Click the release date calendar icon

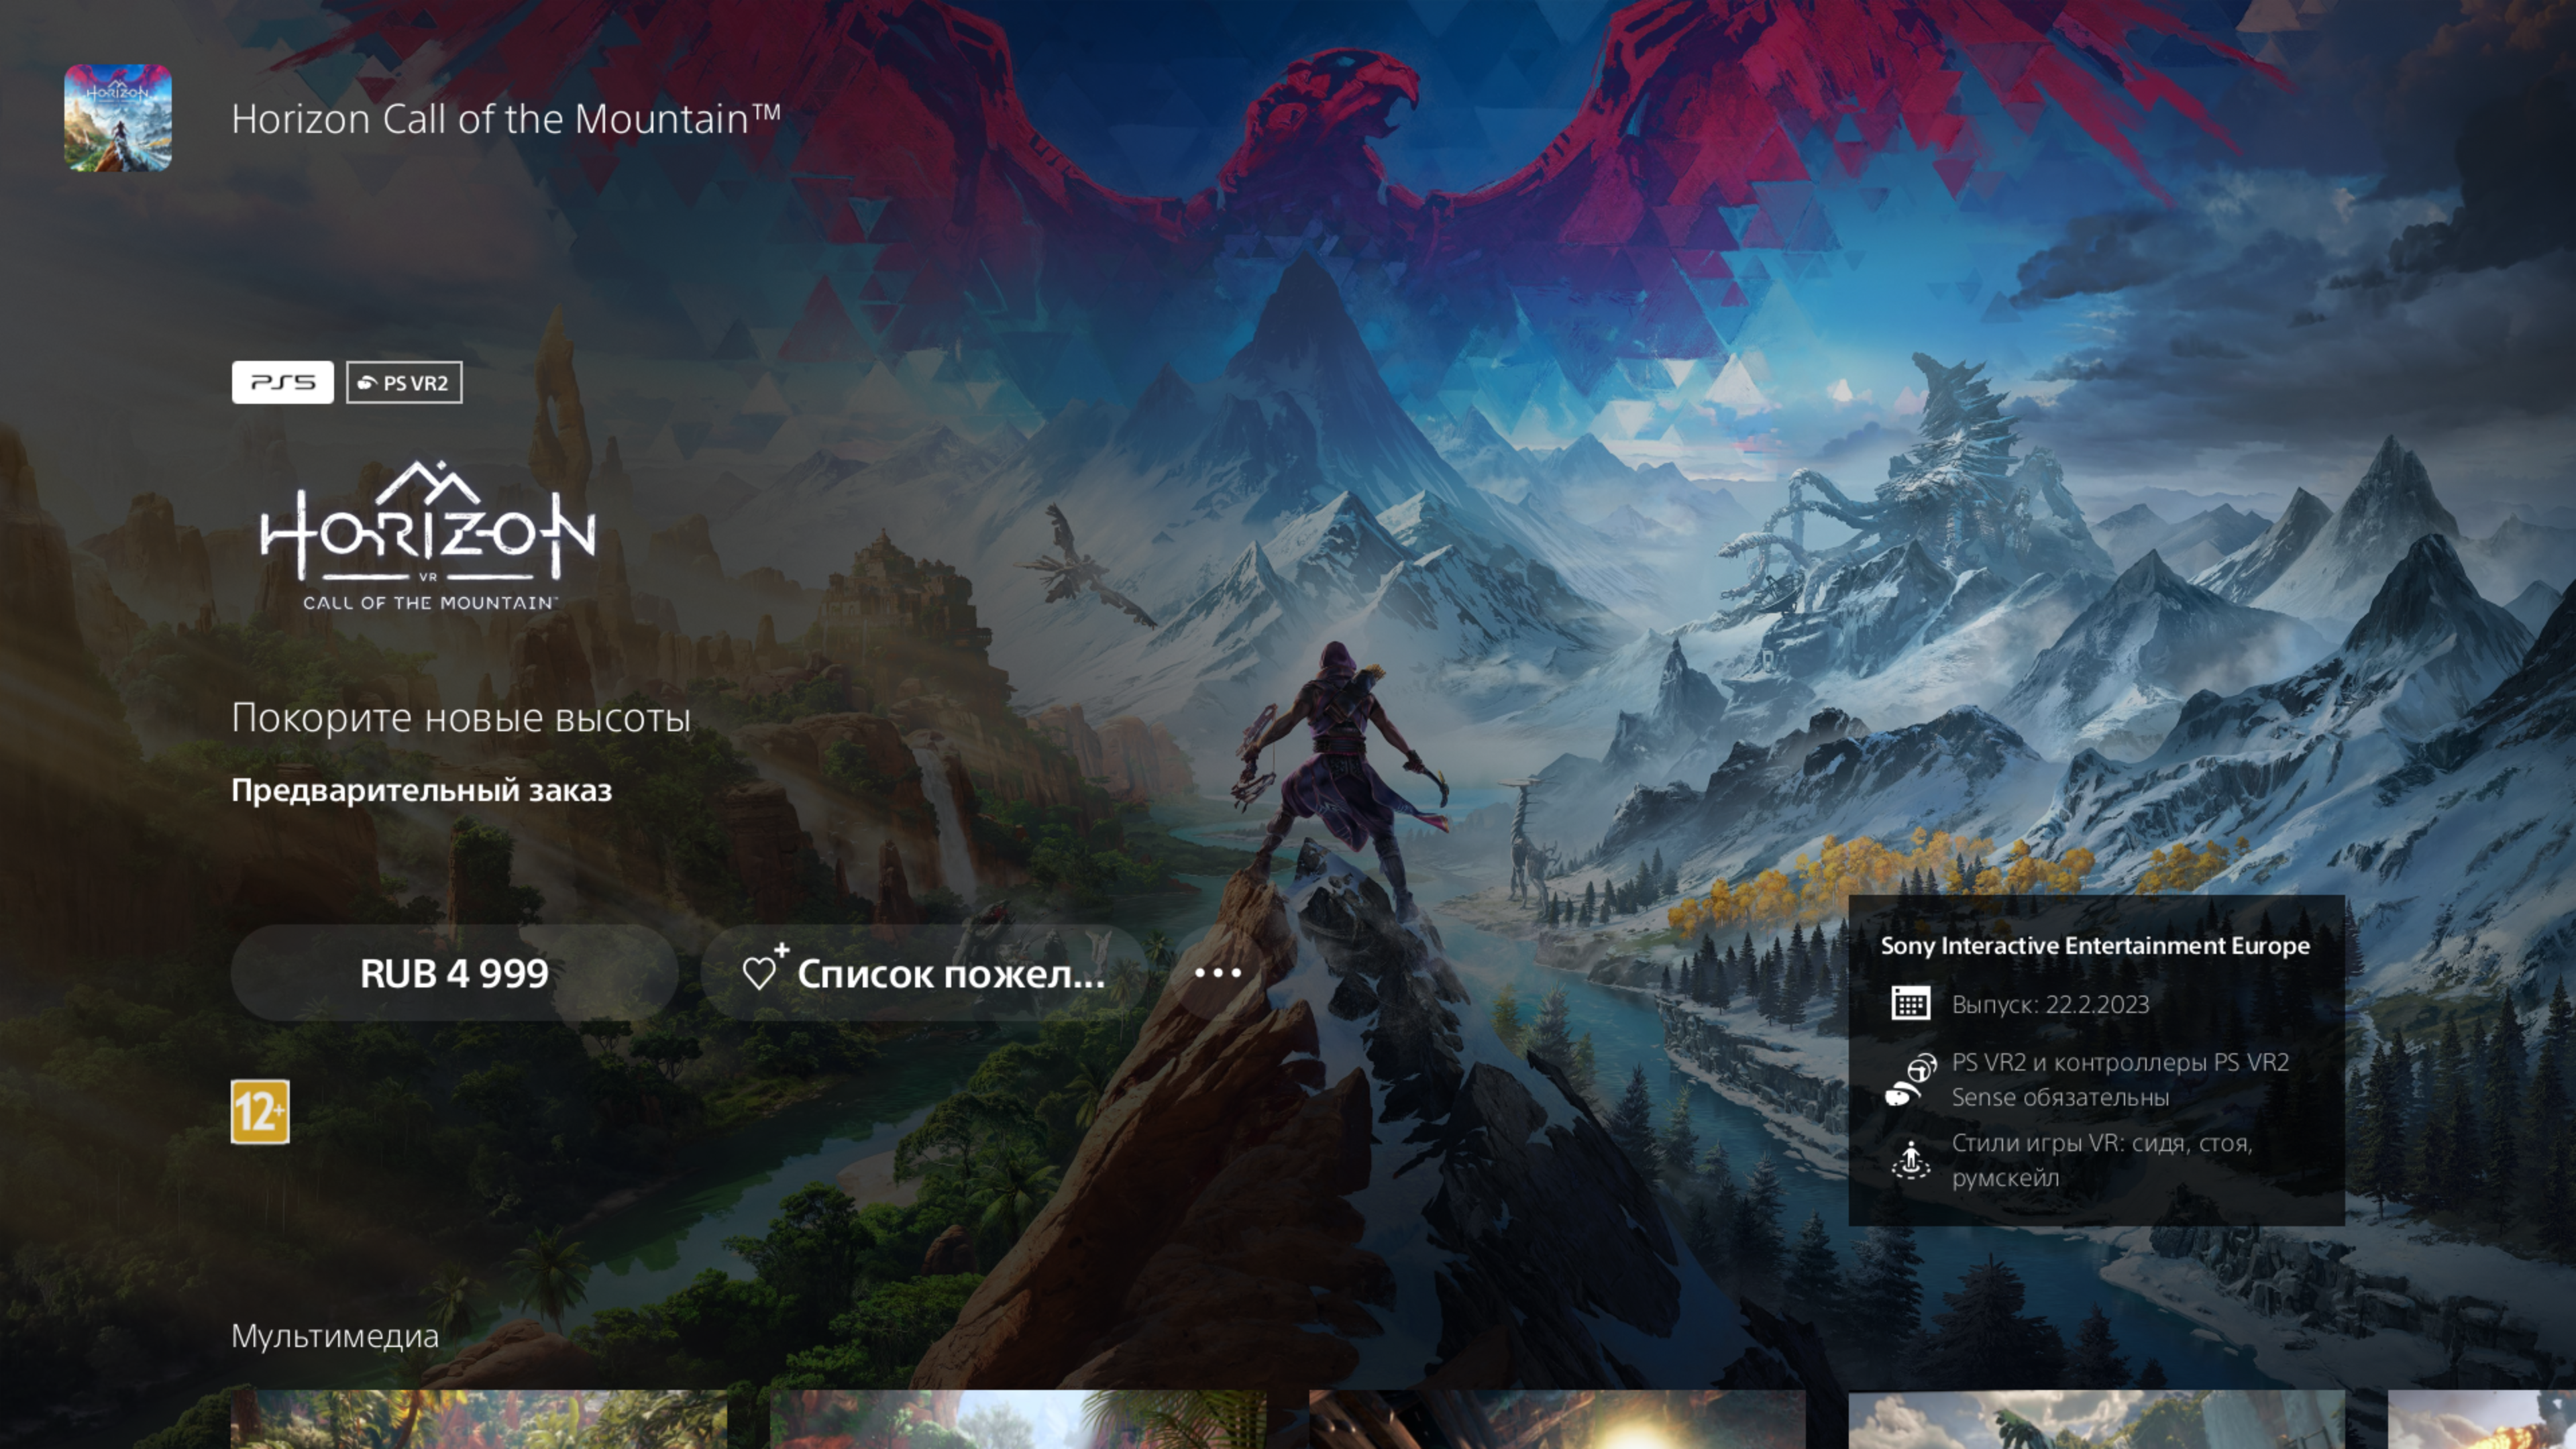tap(1910, 1004)
